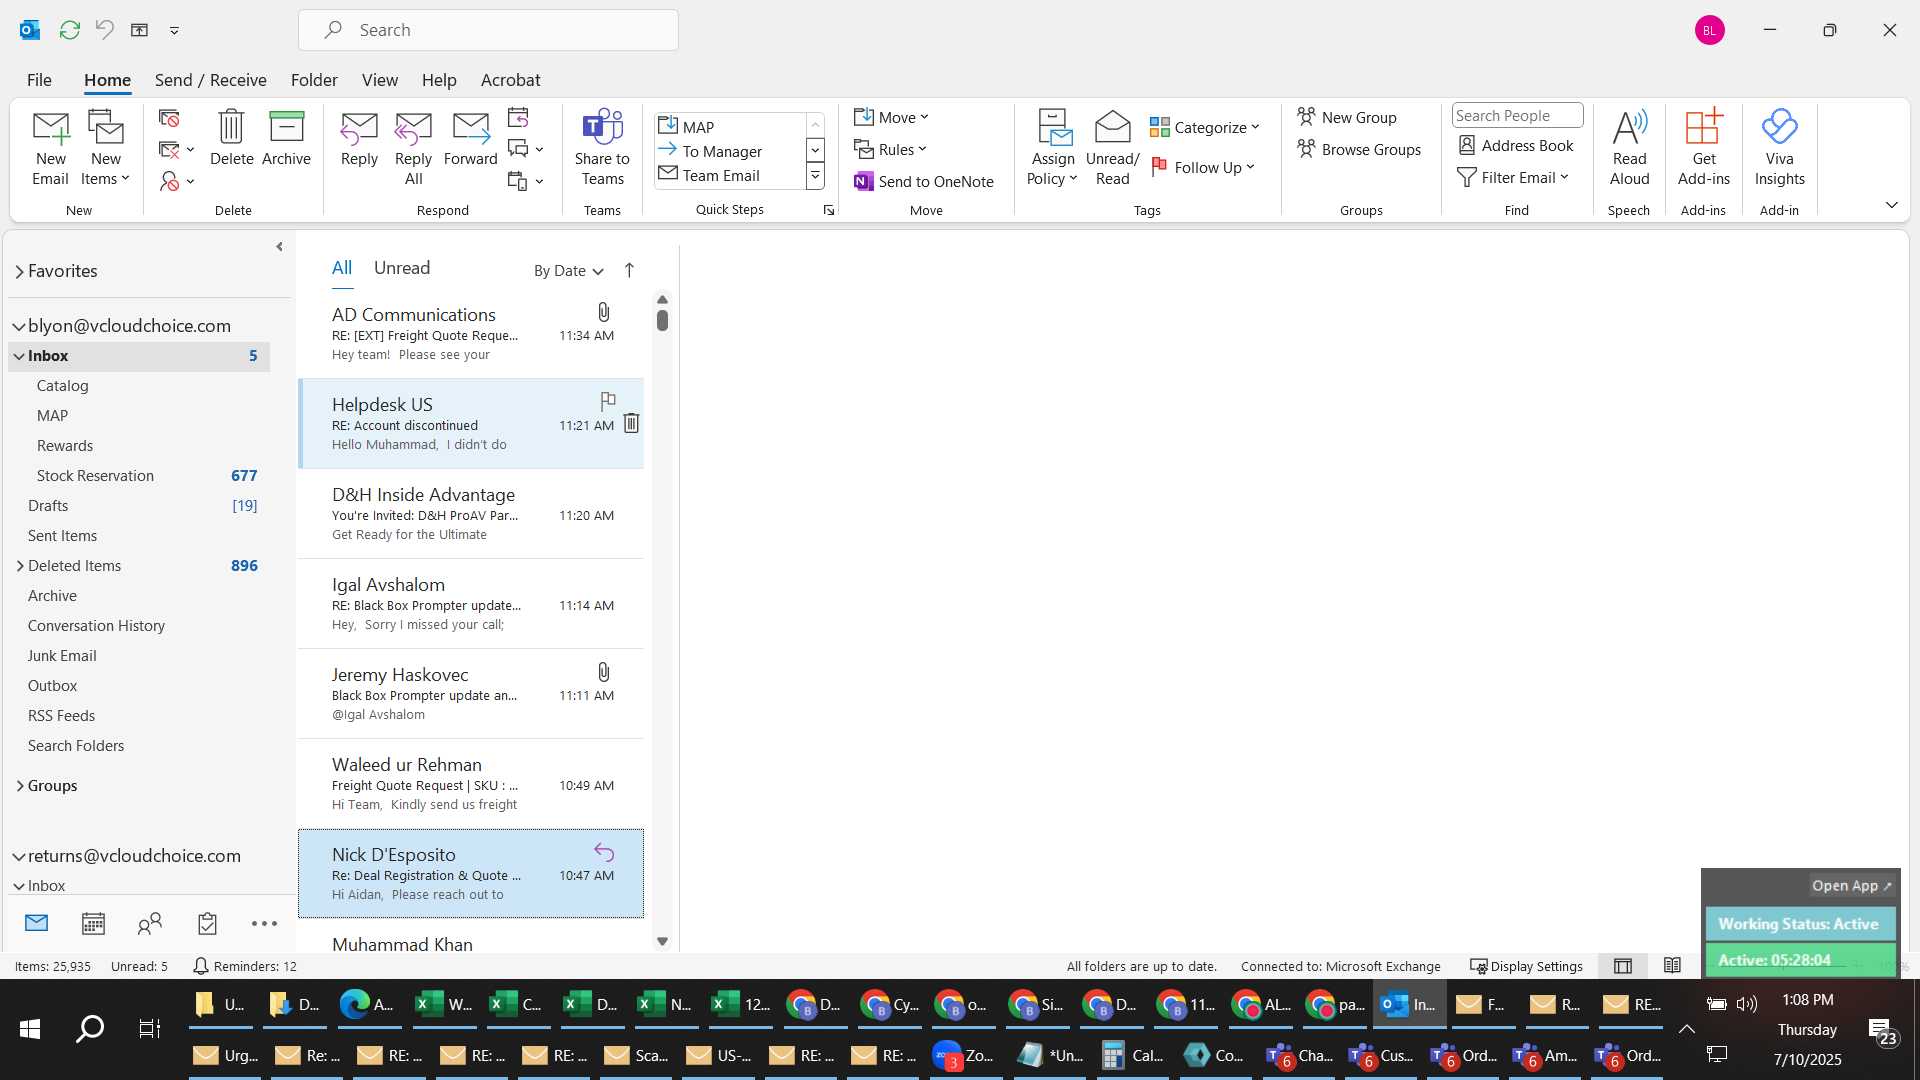1920x1080 pixels.
Task: Collapse the blyon@vcloudchoice.com account
Action: pyautogui.click(x=19, y=326)
